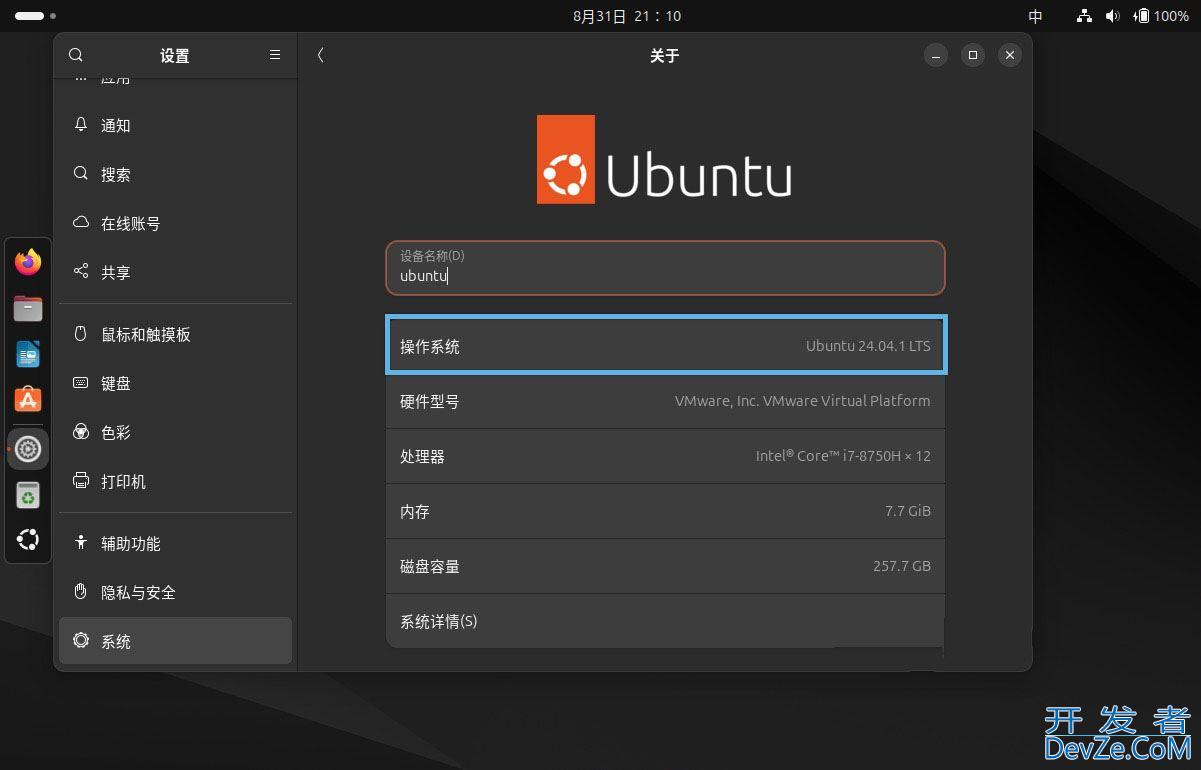
Task: Open Files from the dock
Action: pos(28,309)
